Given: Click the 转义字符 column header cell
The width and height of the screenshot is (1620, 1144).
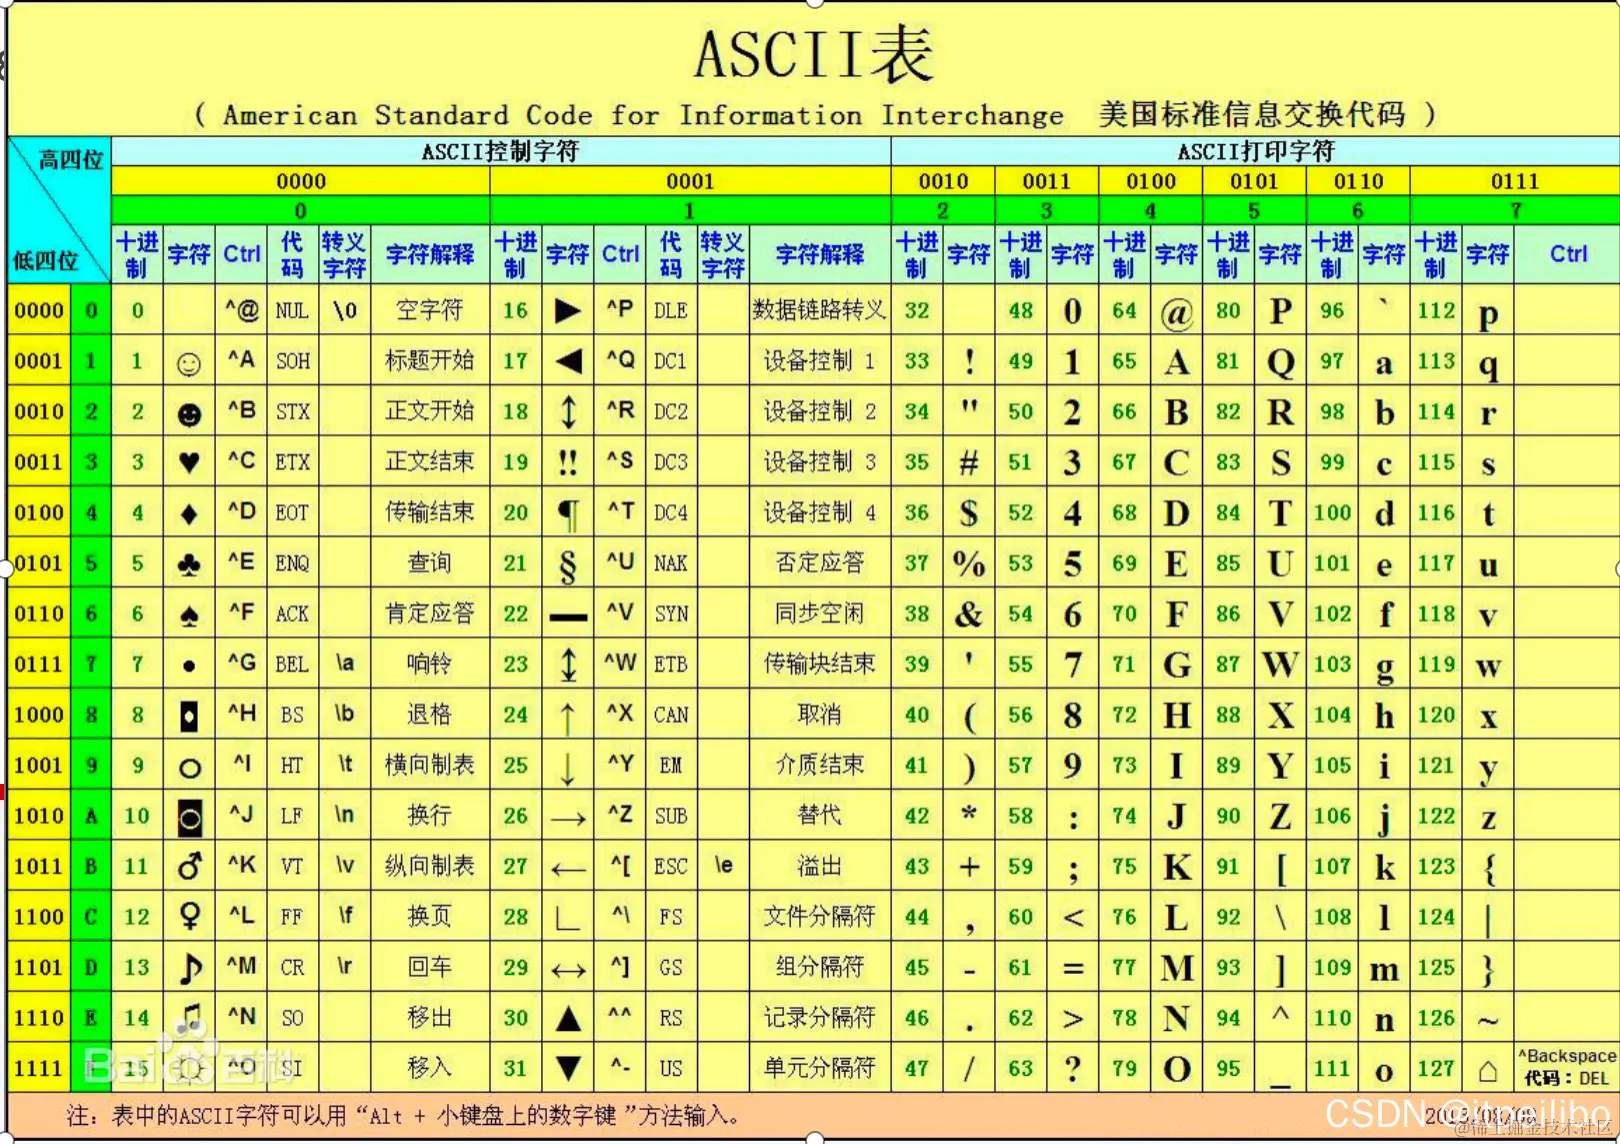Looking at the screenshot, I should 344,253.
